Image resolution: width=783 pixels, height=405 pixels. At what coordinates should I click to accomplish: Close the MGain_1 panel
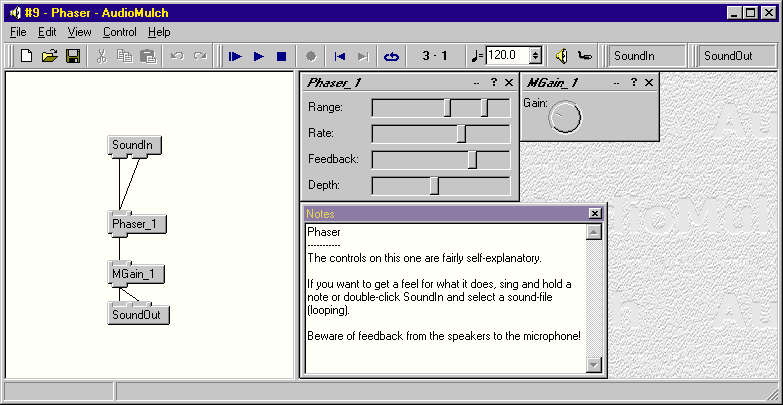coord(649,83)
